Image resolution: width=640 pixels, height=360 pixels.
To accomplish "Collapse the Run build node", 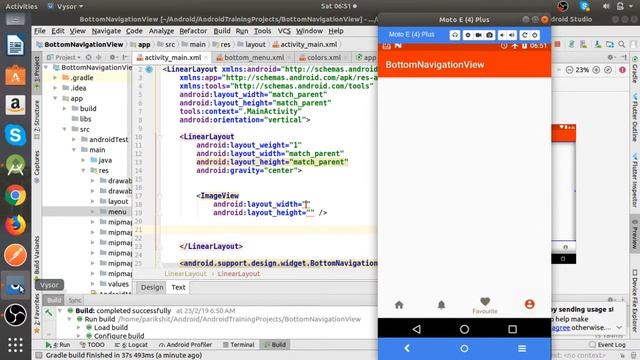I will (69, 319).
